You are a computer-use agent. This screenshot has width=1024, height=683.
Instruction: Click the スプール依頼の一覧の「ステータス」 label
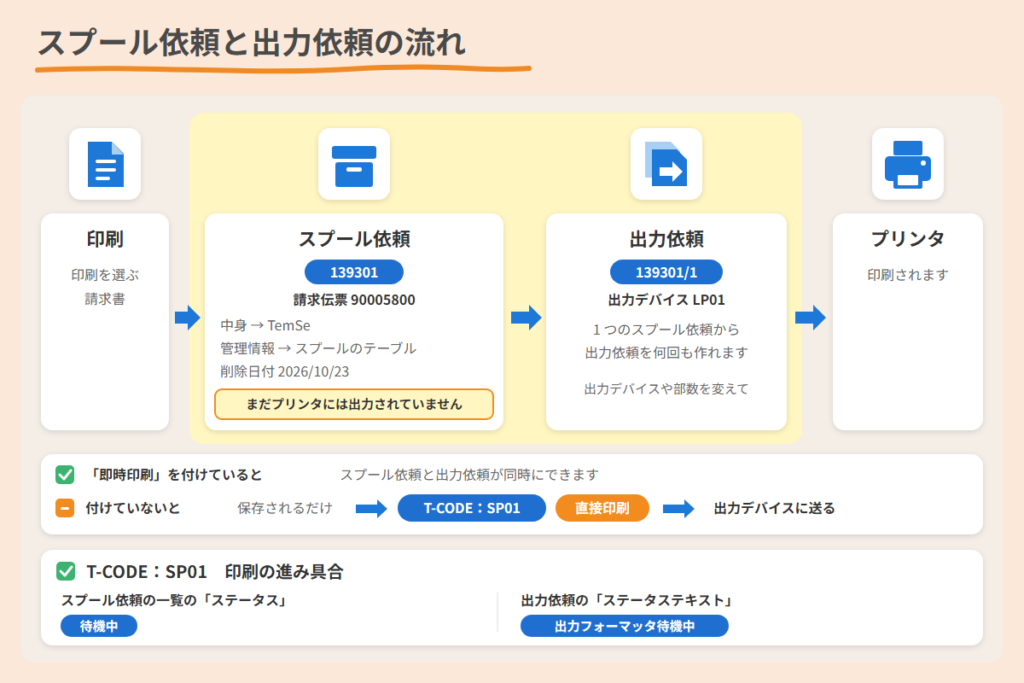click(174, 600)
